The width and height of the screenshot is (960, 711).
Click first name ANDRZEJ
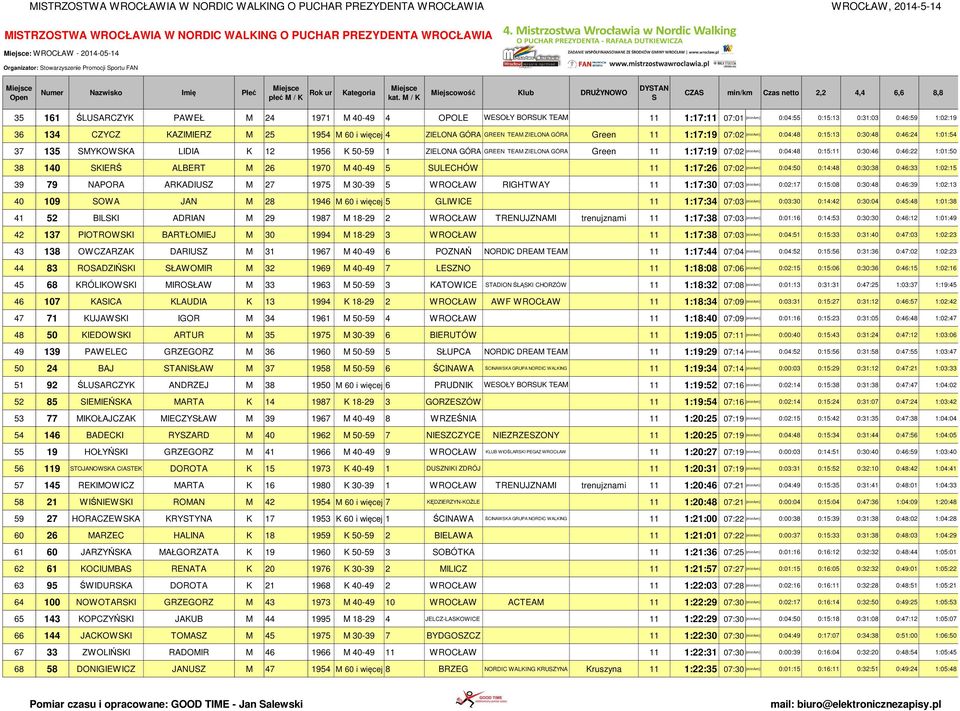tap(189, 385)
